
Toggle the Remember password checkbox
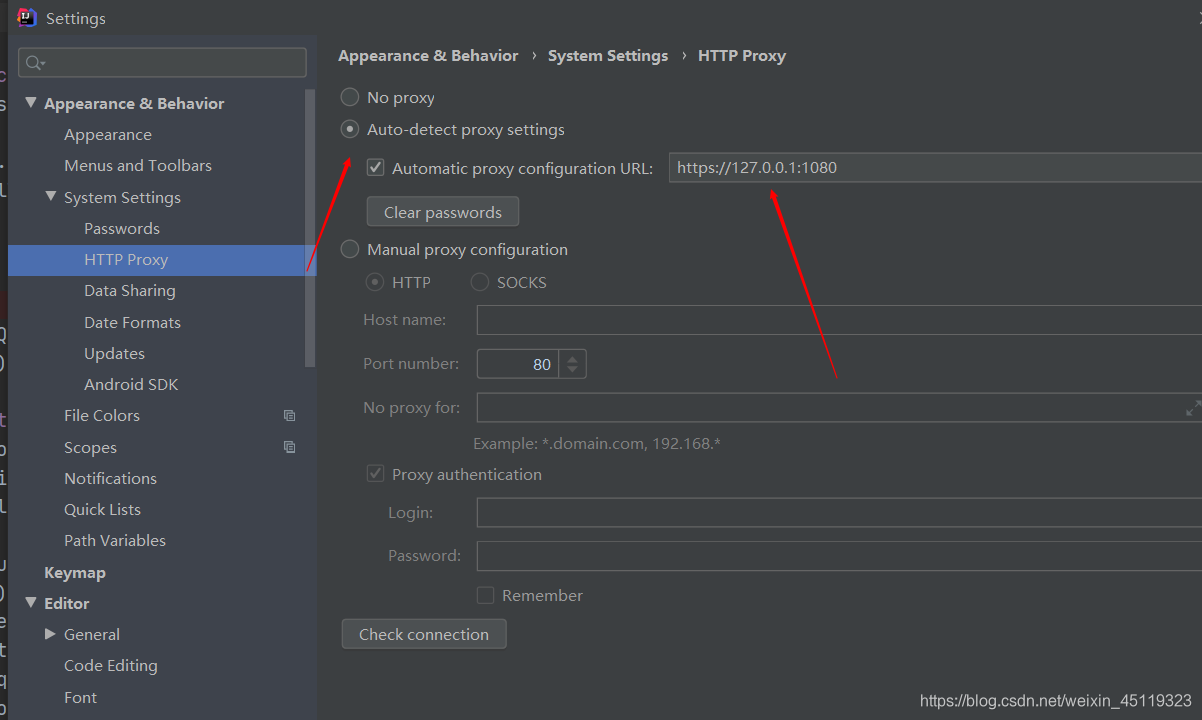(x=485, y=595)
